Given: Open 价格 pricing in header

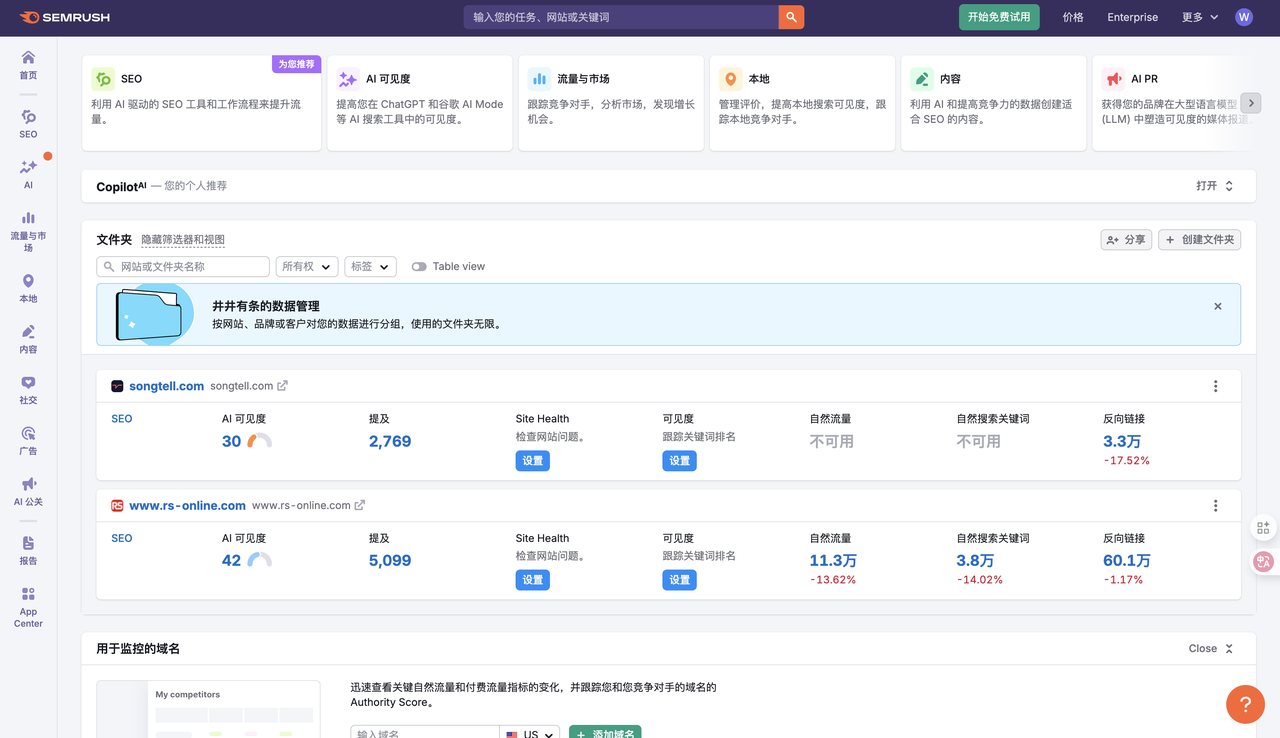Looking at the screenshot, I should (1073, 17).
